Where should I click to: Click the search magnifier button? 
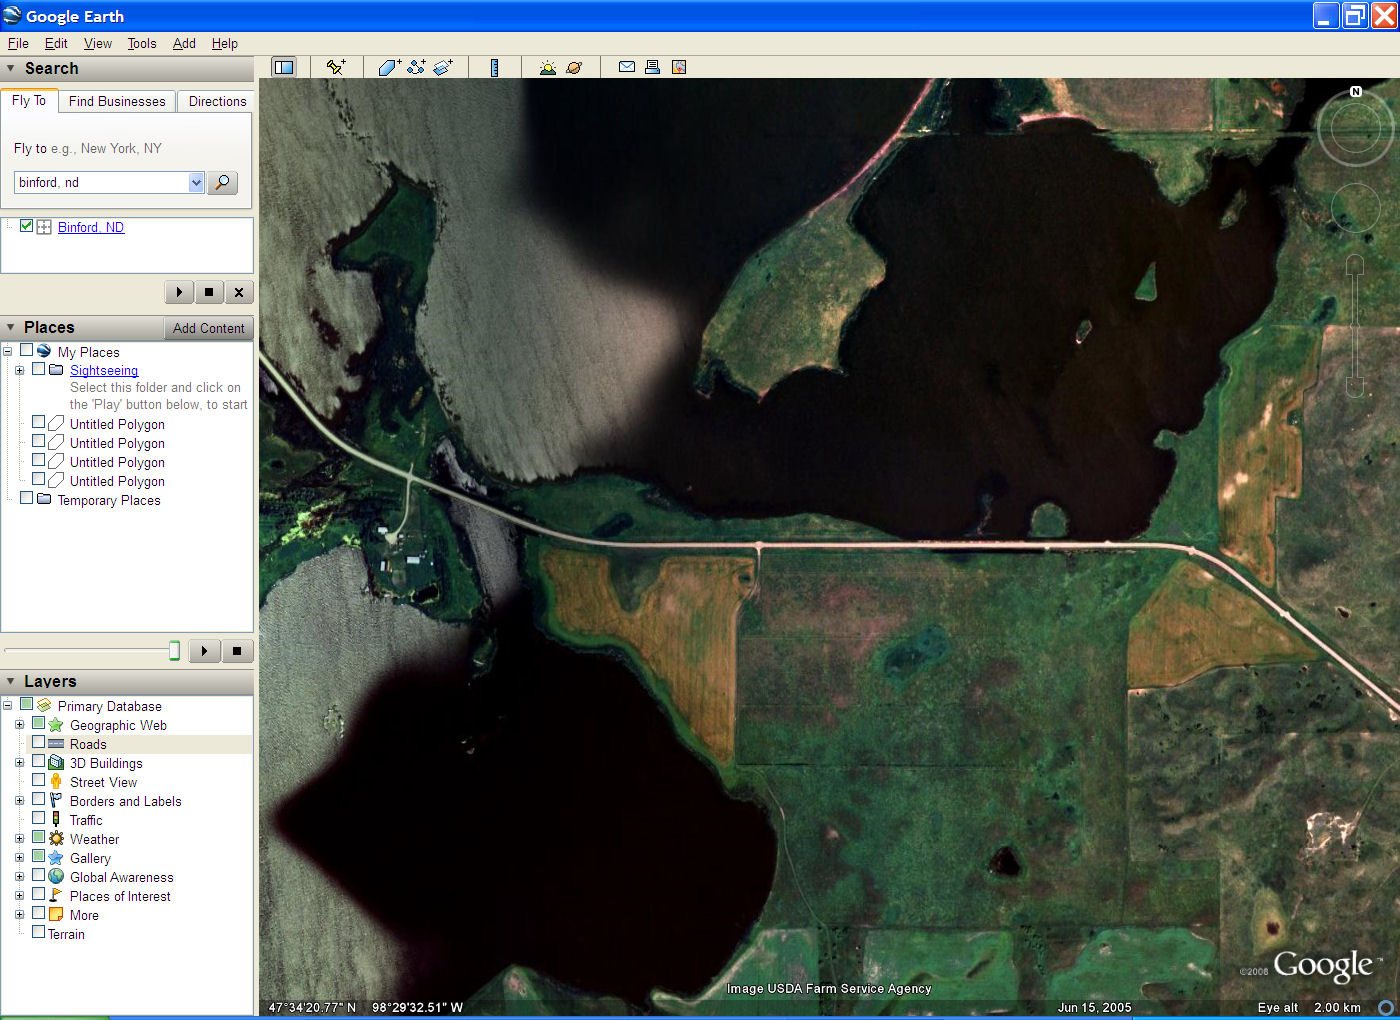pyautogui.click(x=222, y=182)
